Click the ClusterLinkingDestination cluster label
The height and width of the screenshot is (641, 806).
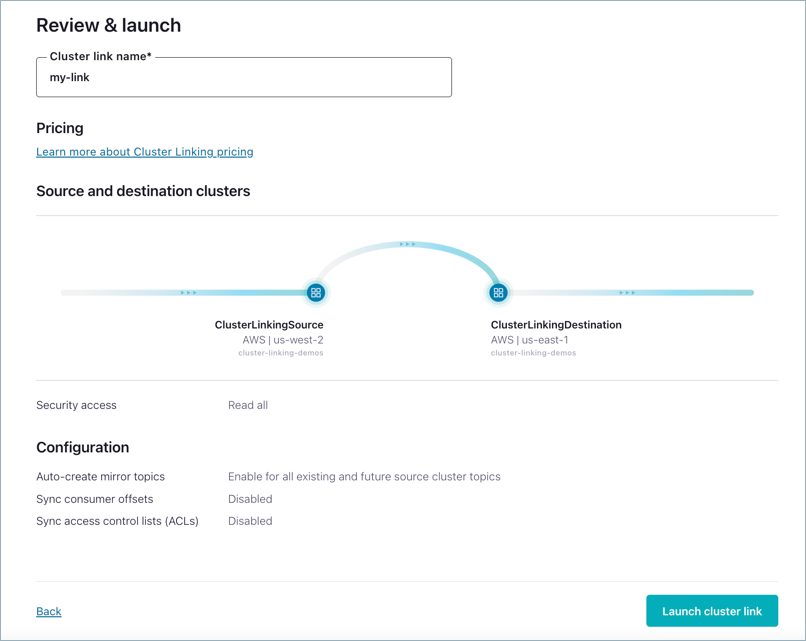click(x=556, y=324)
